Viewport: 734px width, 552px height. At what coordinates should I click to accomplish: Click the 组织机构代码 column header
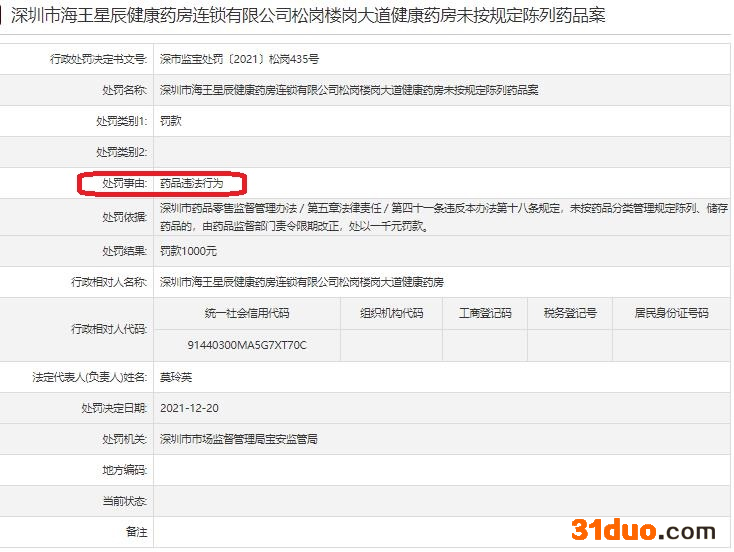click(391, 313)
